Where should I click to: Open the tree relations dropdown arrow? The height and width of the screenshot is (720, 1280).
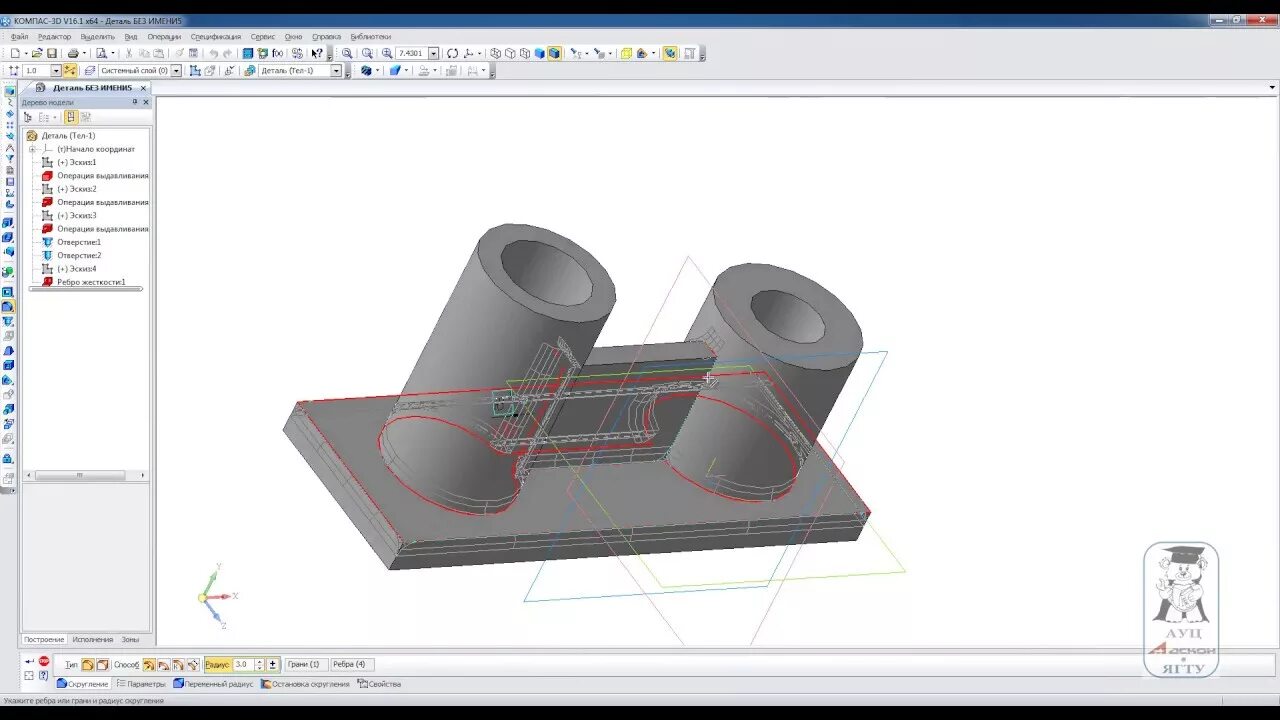pos(54,117)
